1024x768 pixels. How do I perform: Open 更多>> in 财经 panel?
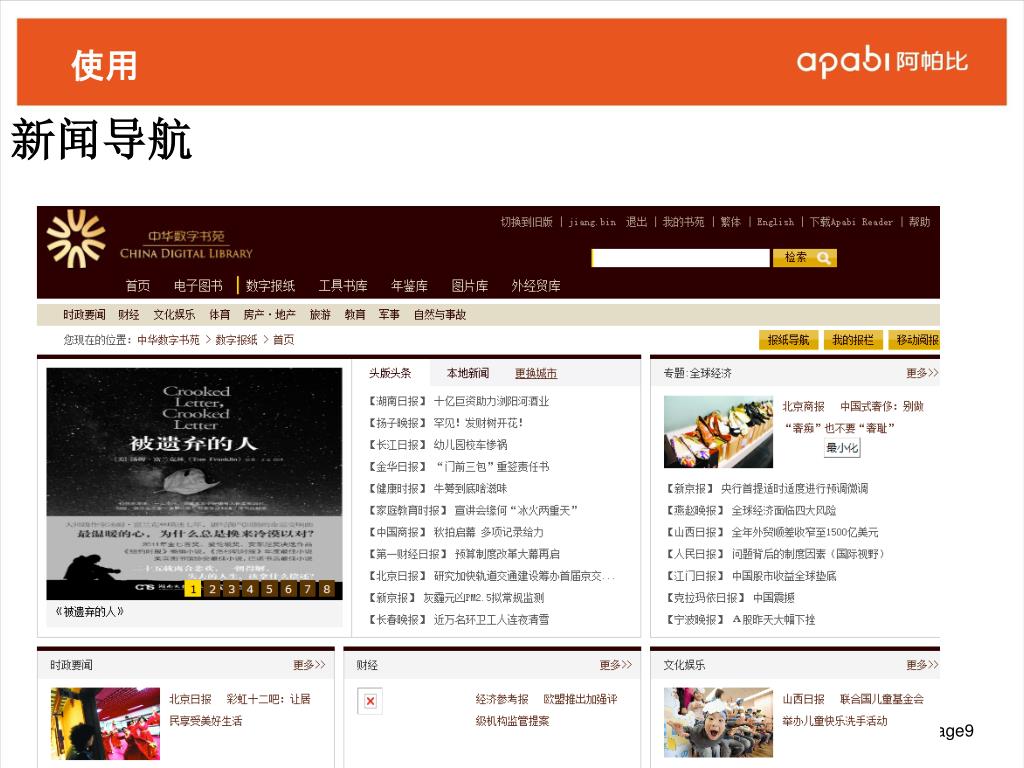(x=616, y=665)
